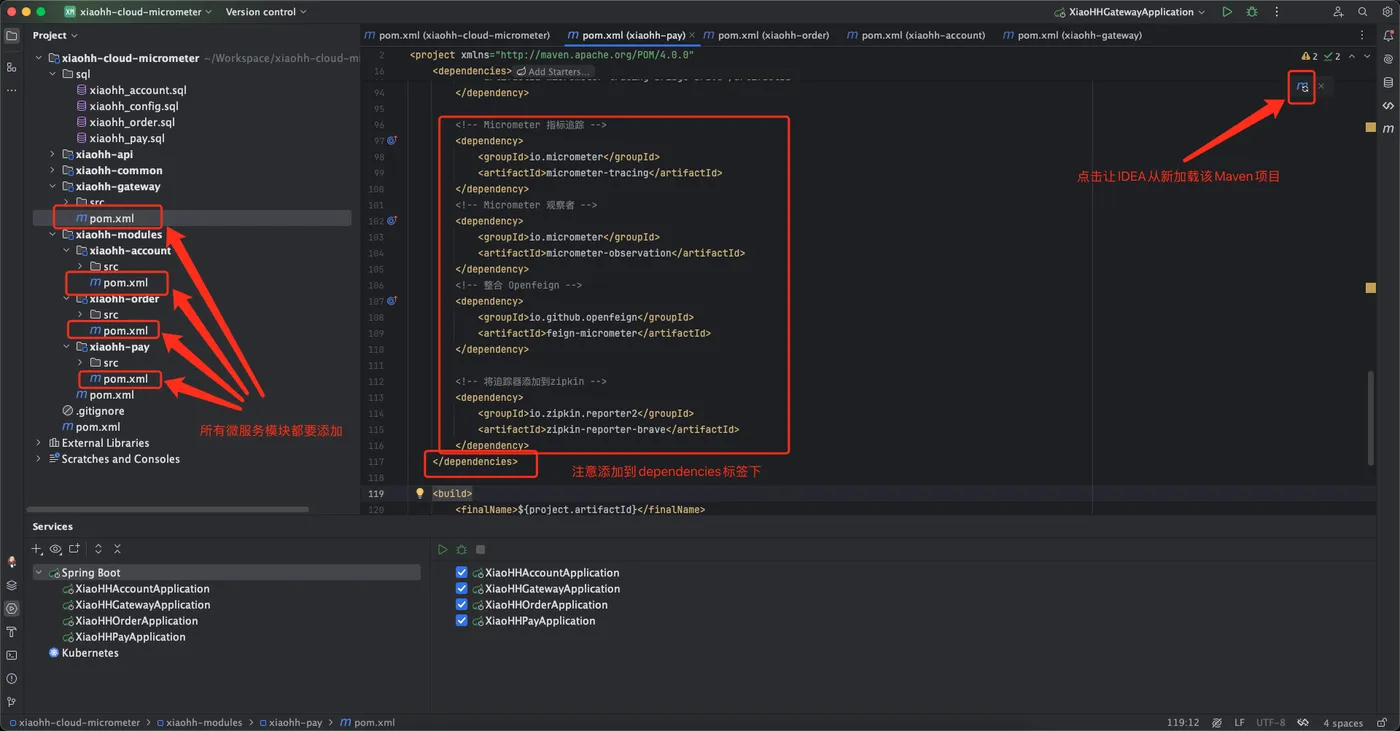Expand all services with the expand-all icon

98,549
